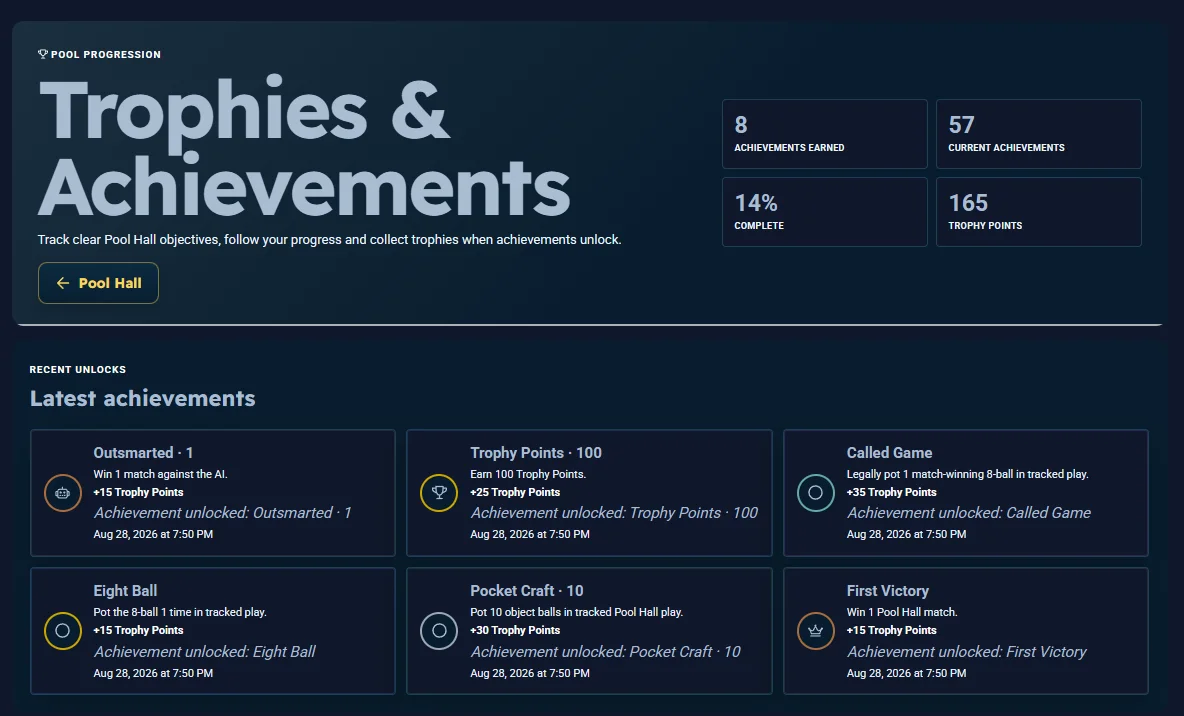Click the ring icon on Called Game card

pos(816,493)
